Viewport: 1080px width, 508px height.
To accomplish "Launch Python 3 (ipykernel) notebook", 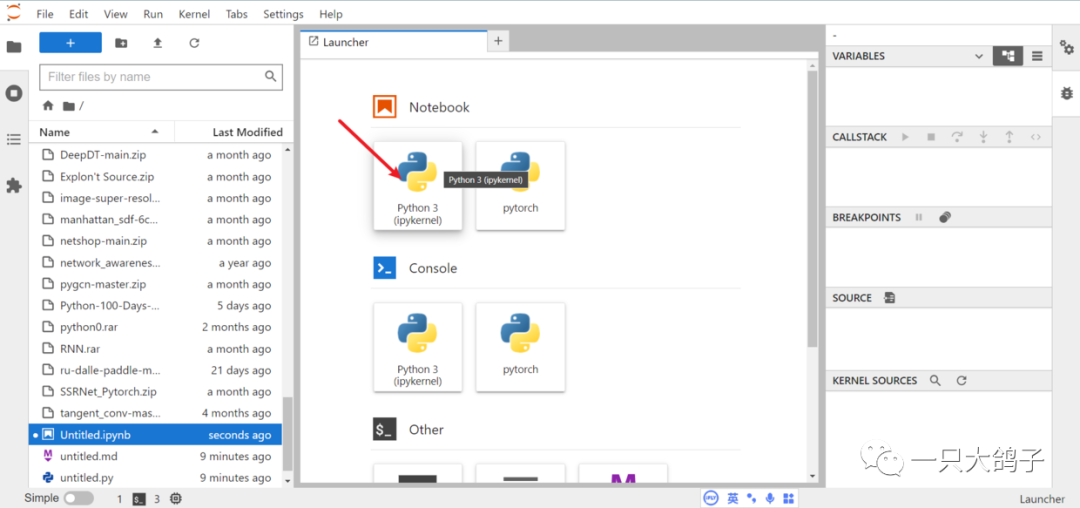I will click(418, 186).
